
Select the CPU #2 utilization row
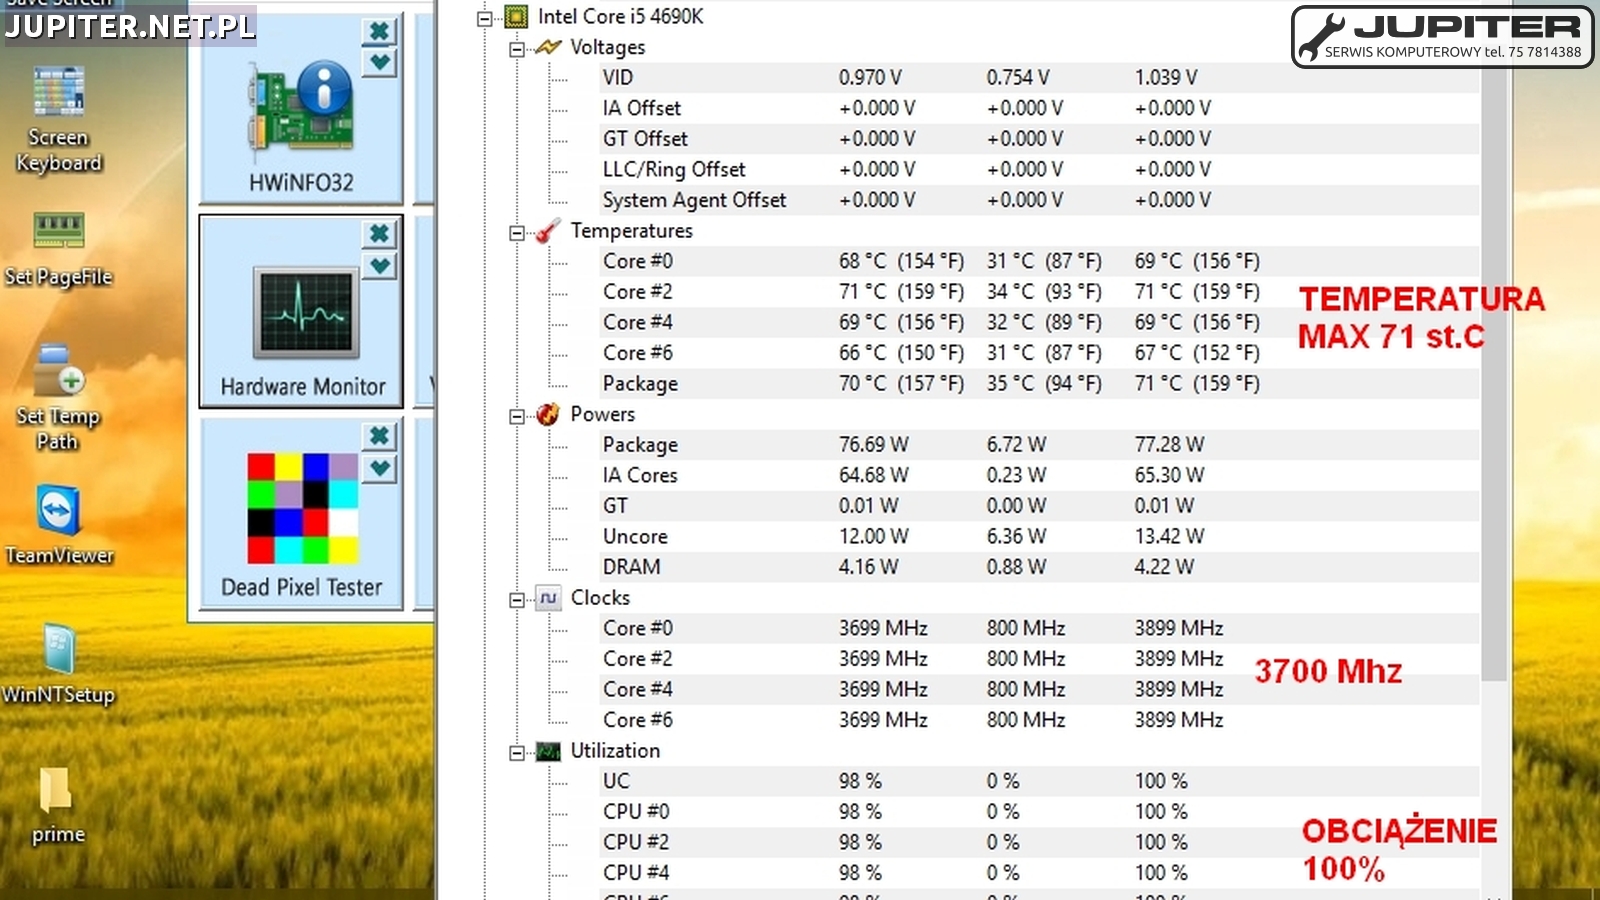1039,843
